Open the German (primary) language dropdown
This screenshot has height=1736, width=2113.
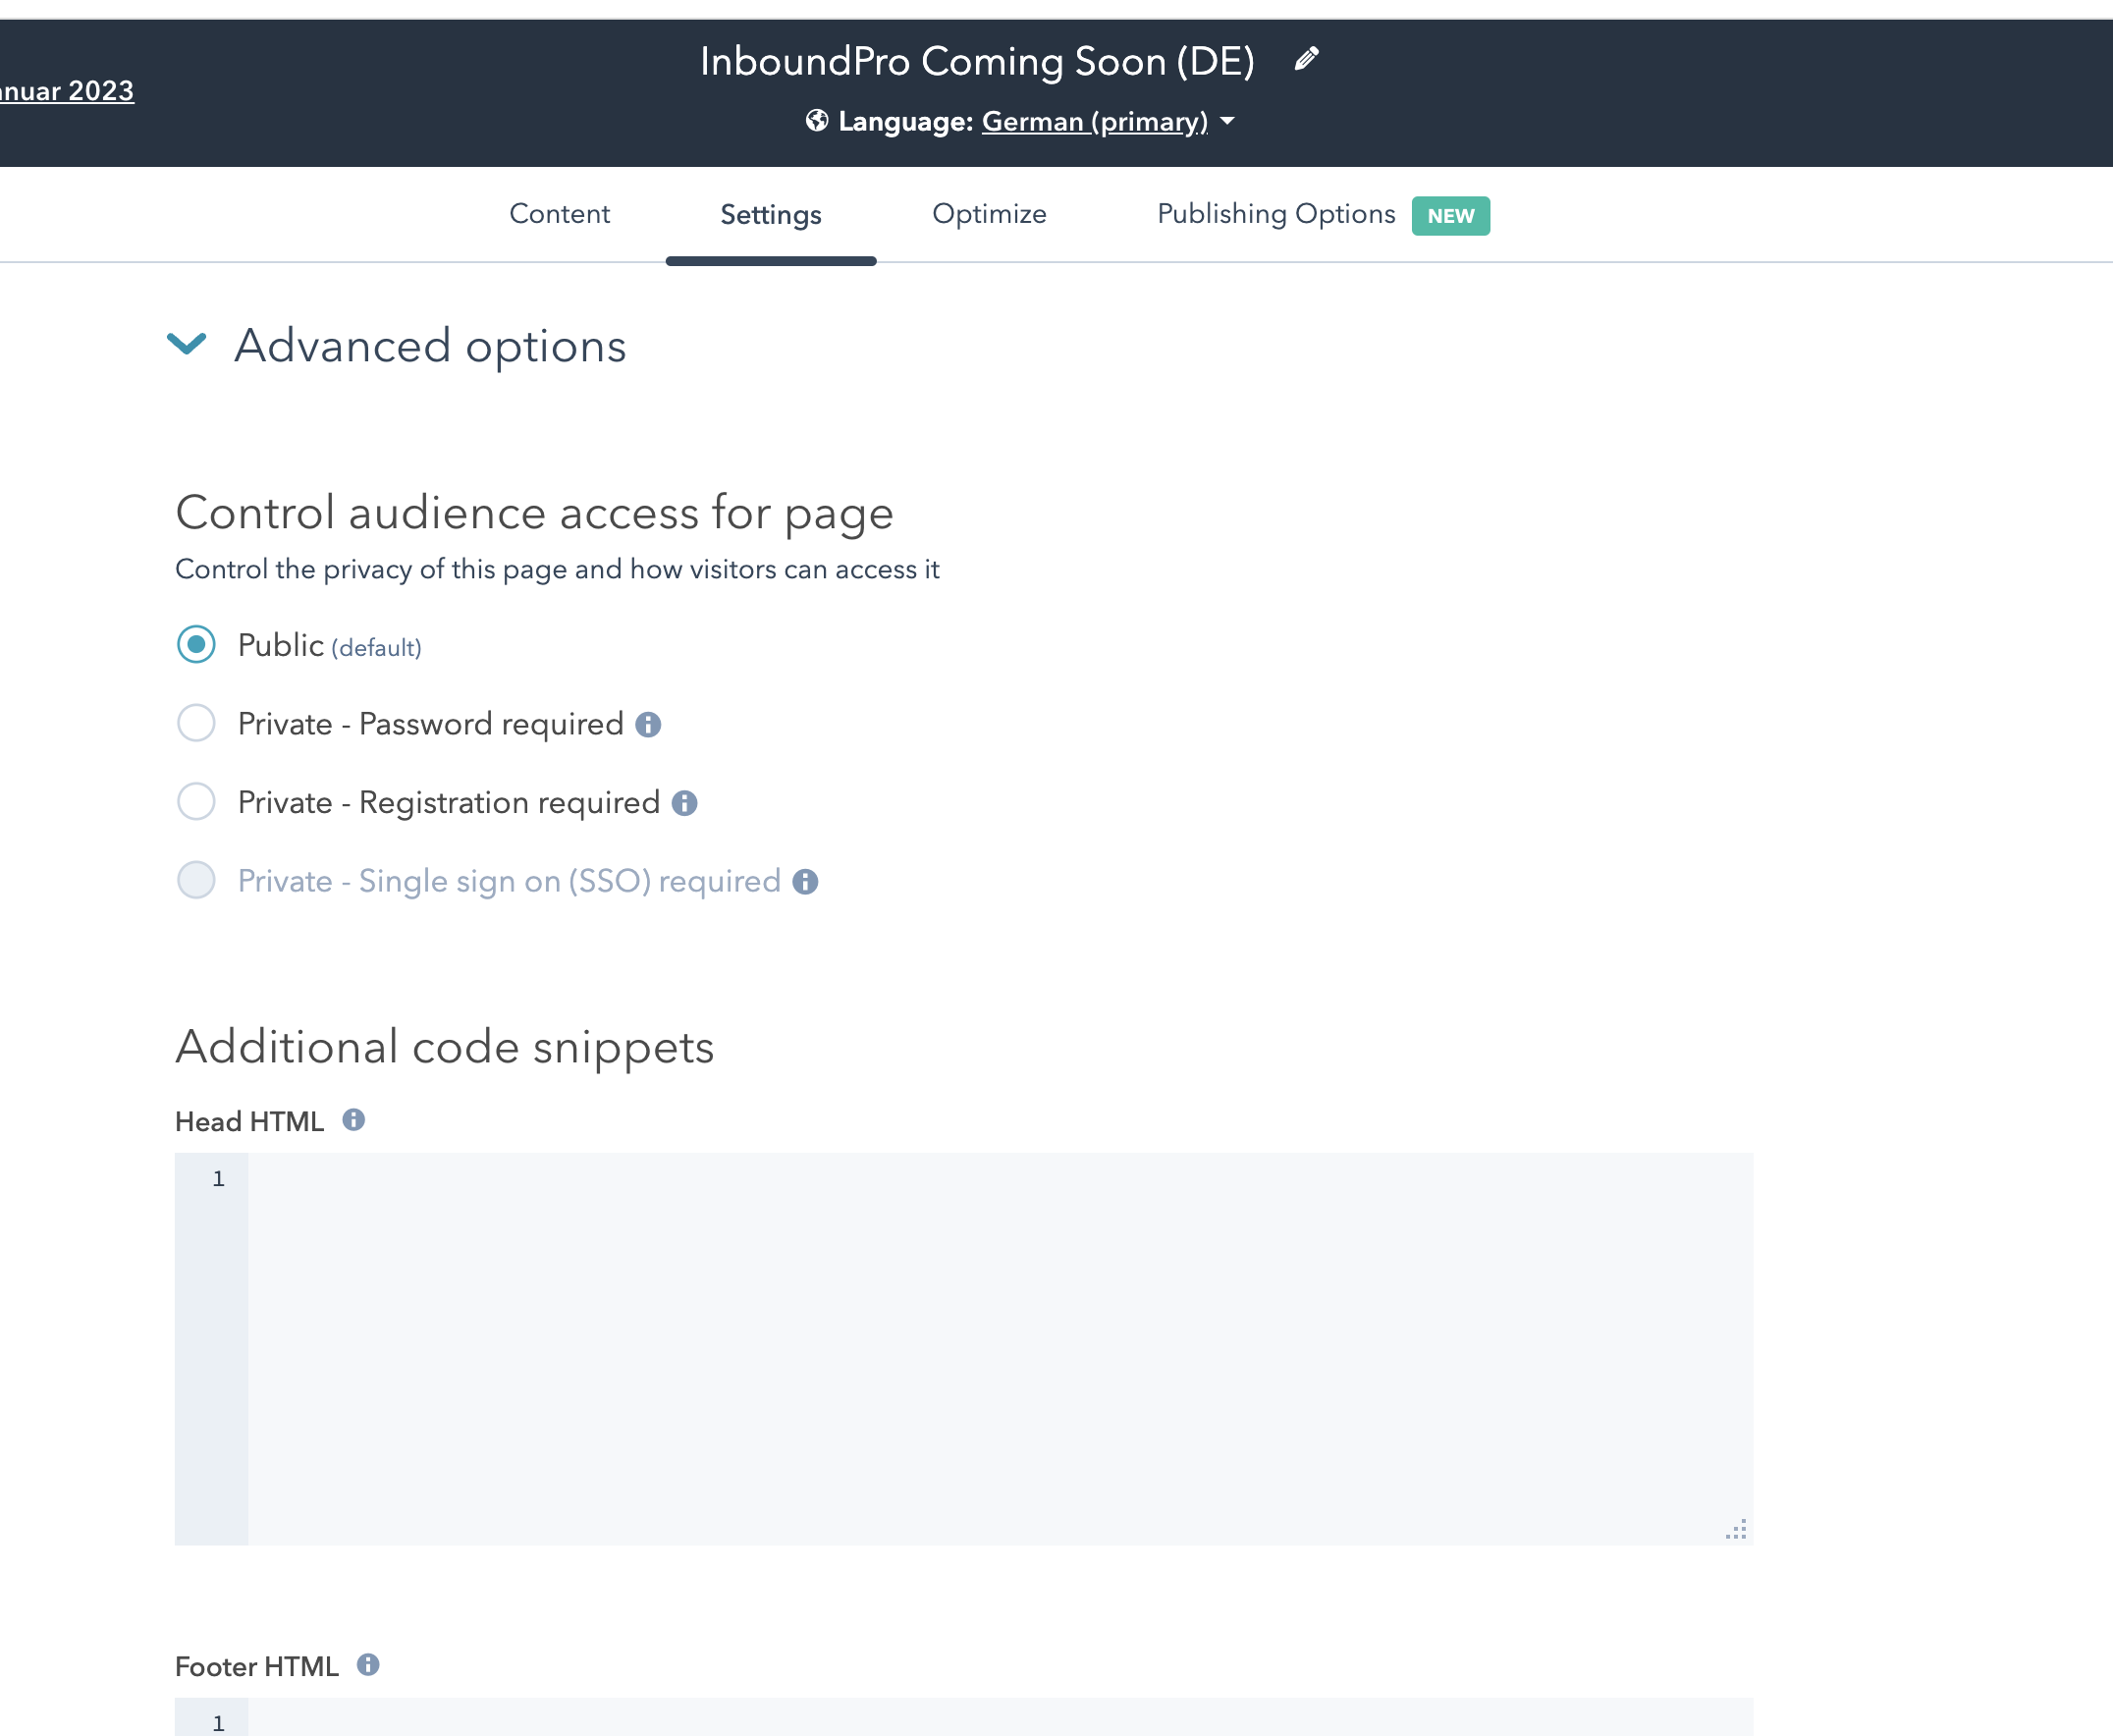point(1094,120)
